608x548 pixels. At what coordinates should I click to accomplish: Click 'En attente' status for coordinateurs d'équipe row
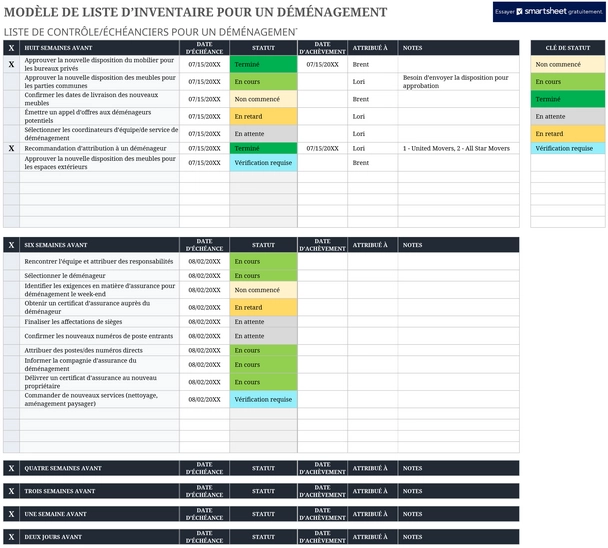point(263,134)
